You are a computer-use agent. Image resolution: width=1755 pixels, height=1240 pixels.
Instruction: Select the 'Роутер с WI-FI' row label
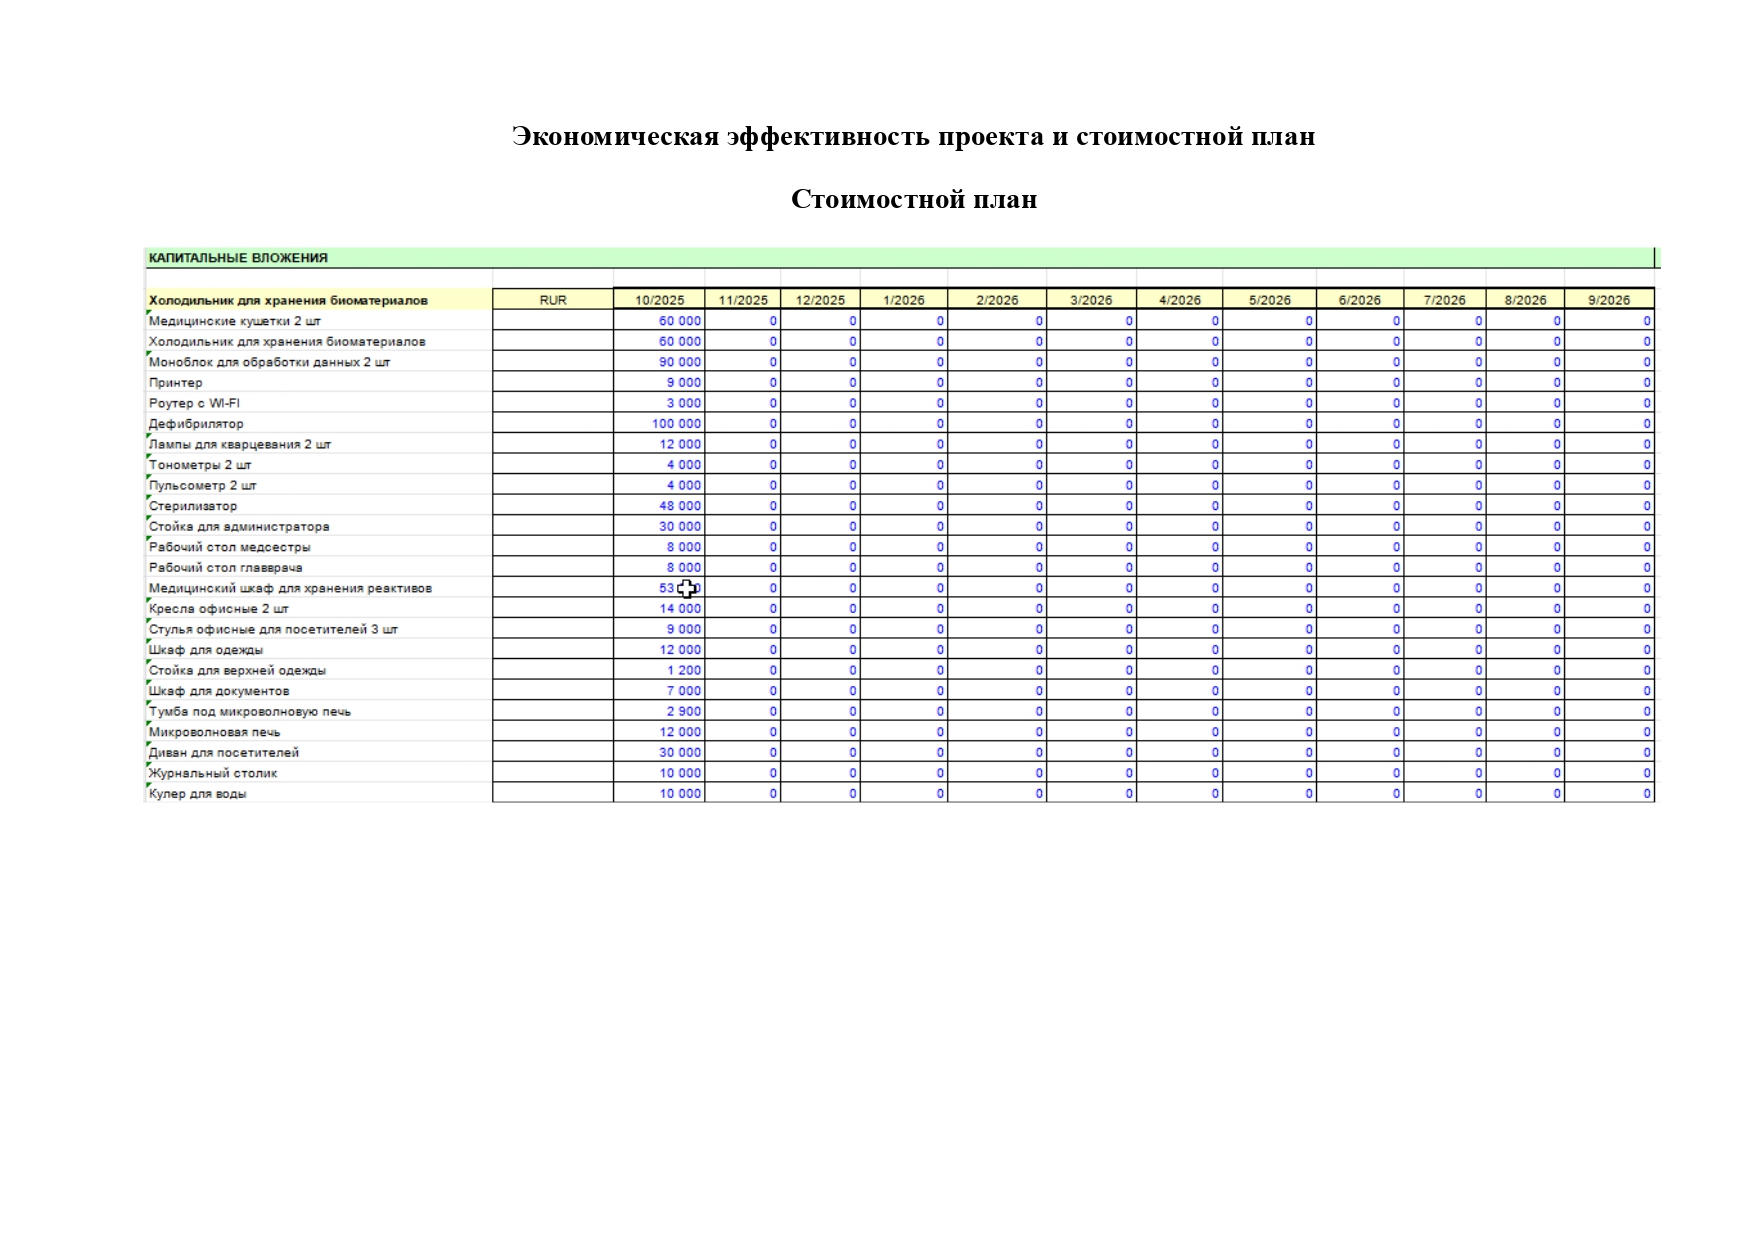point(194,403)
